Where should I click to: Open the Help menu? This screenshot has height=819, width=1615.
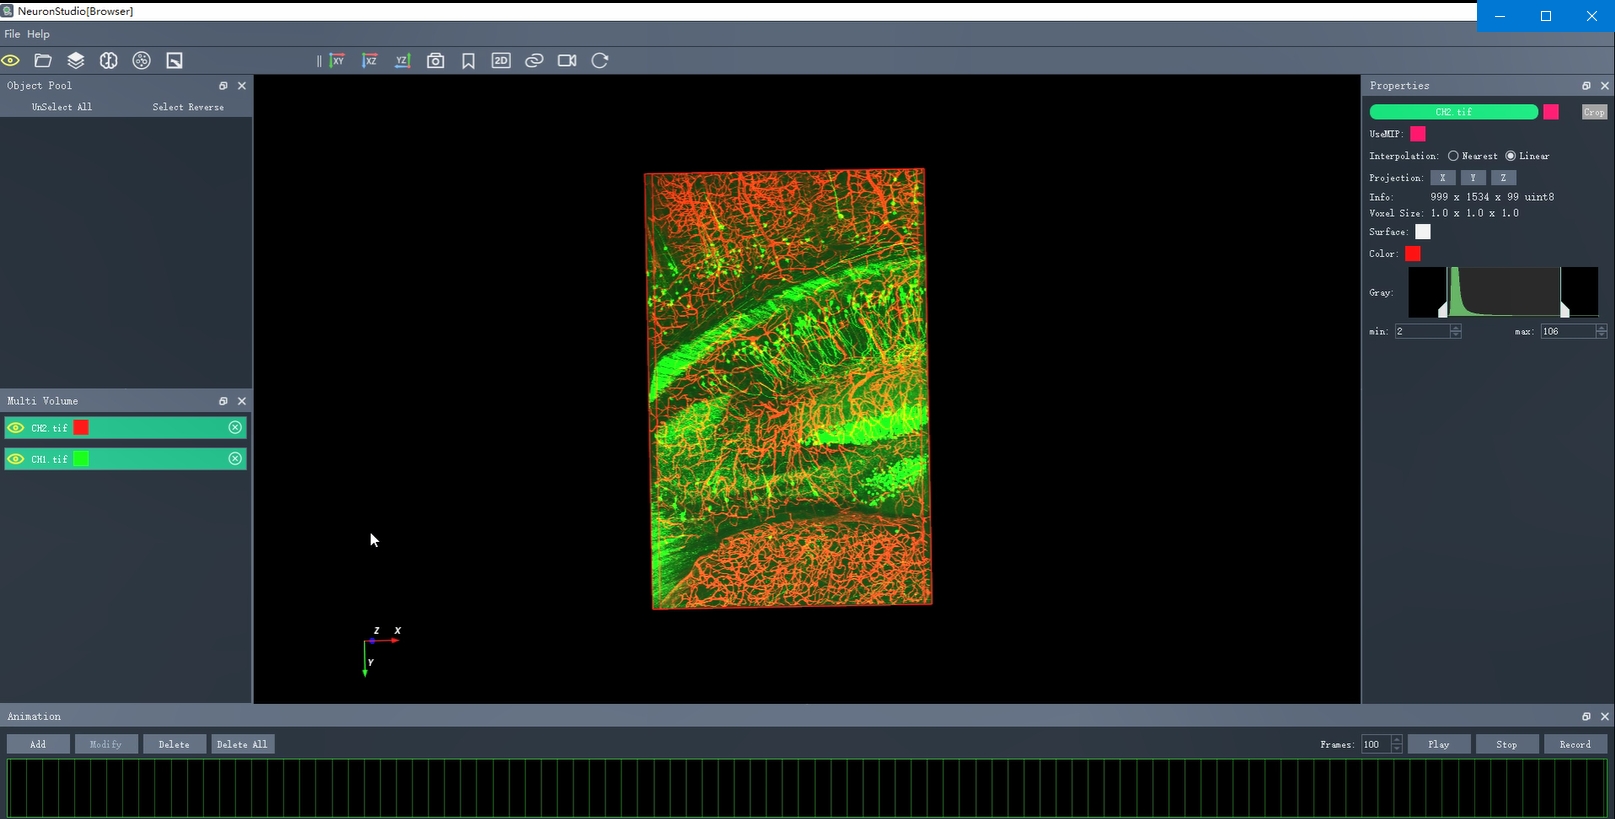38,34
